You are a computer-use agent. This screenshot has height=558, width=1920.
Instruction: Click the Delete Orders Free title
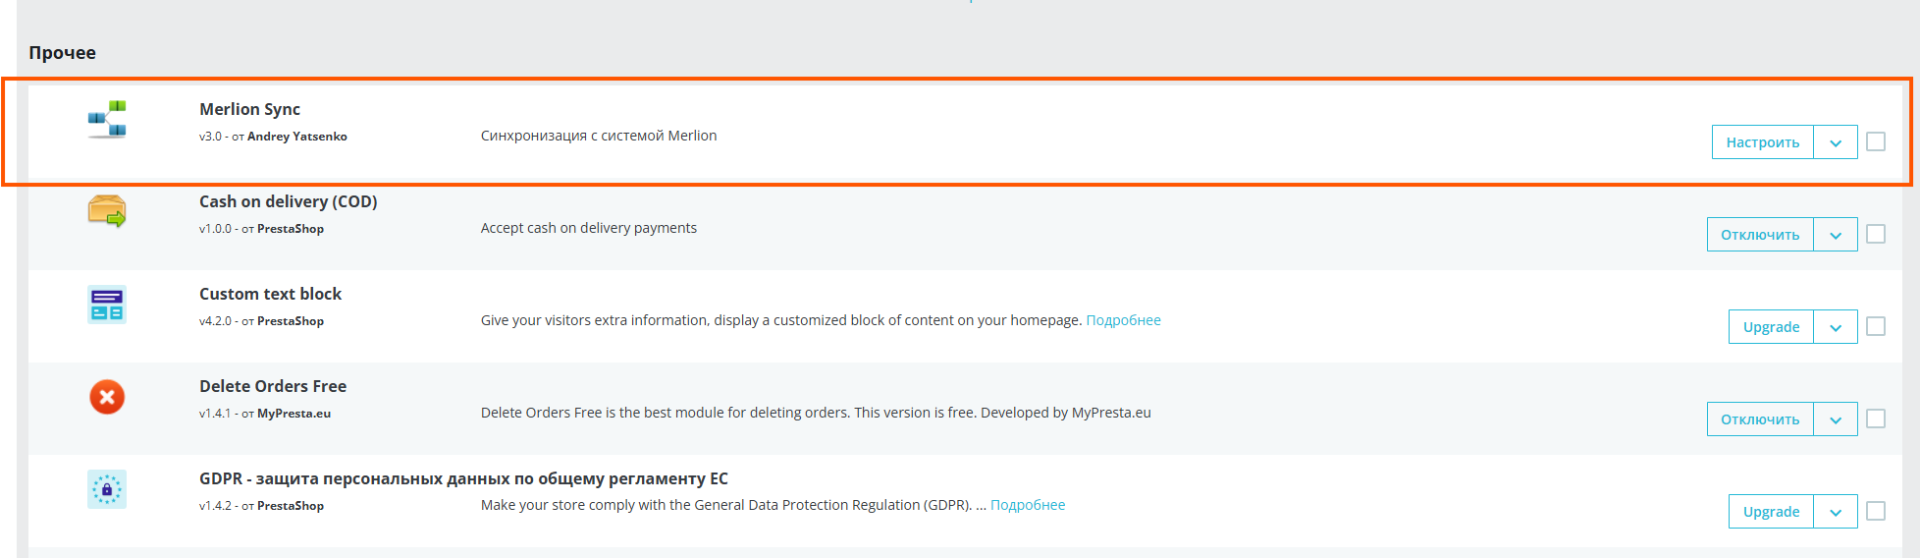(x=273, y=386)
